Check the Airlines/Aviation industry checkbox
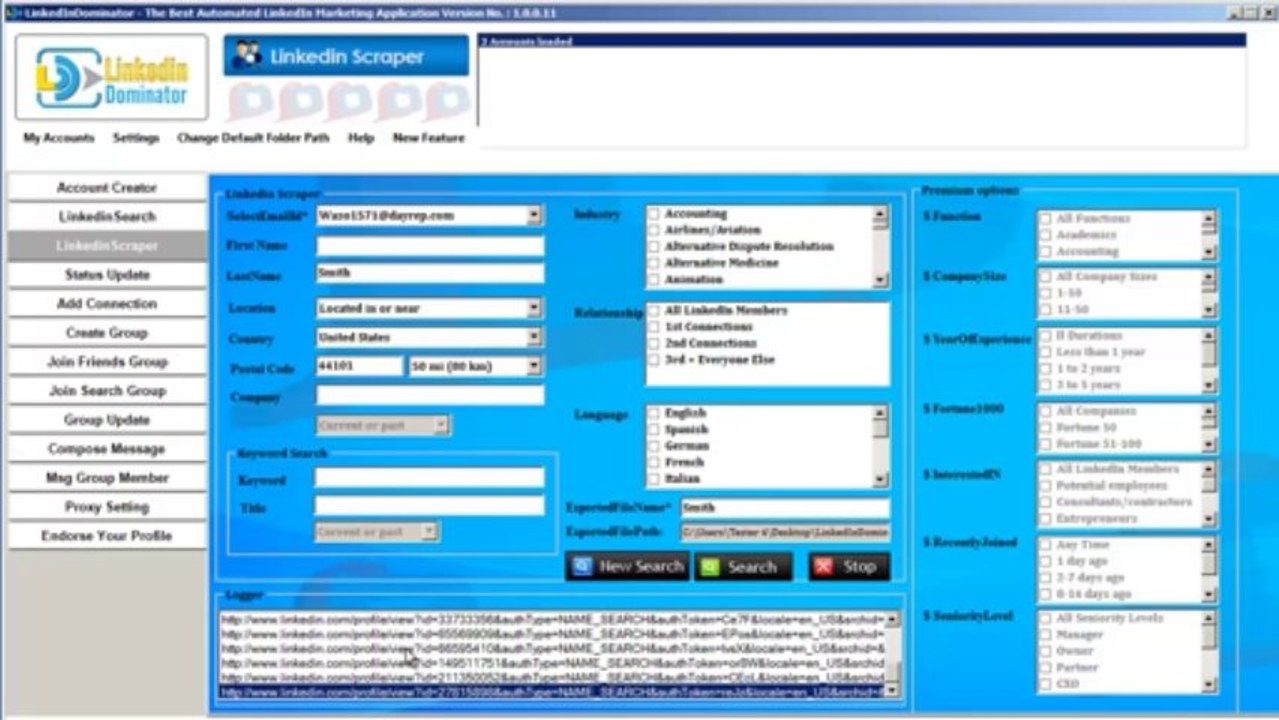Viewport: 1279px width, 720px height. pos(653,230)
